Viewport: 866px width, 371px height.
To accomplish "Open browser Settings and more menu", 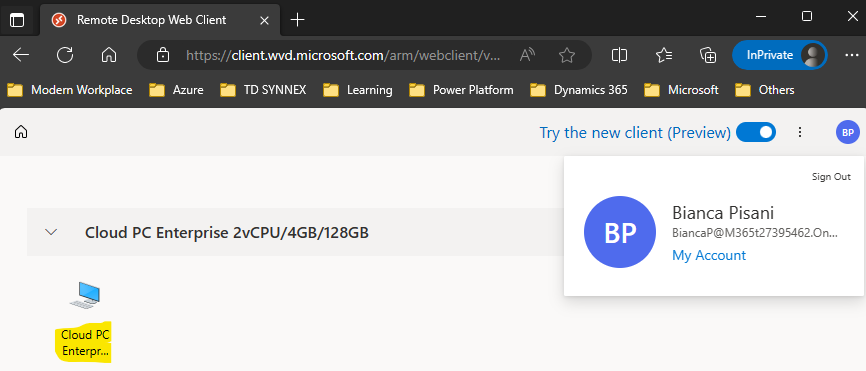I will pyautogui.click(x=851, y=55).
